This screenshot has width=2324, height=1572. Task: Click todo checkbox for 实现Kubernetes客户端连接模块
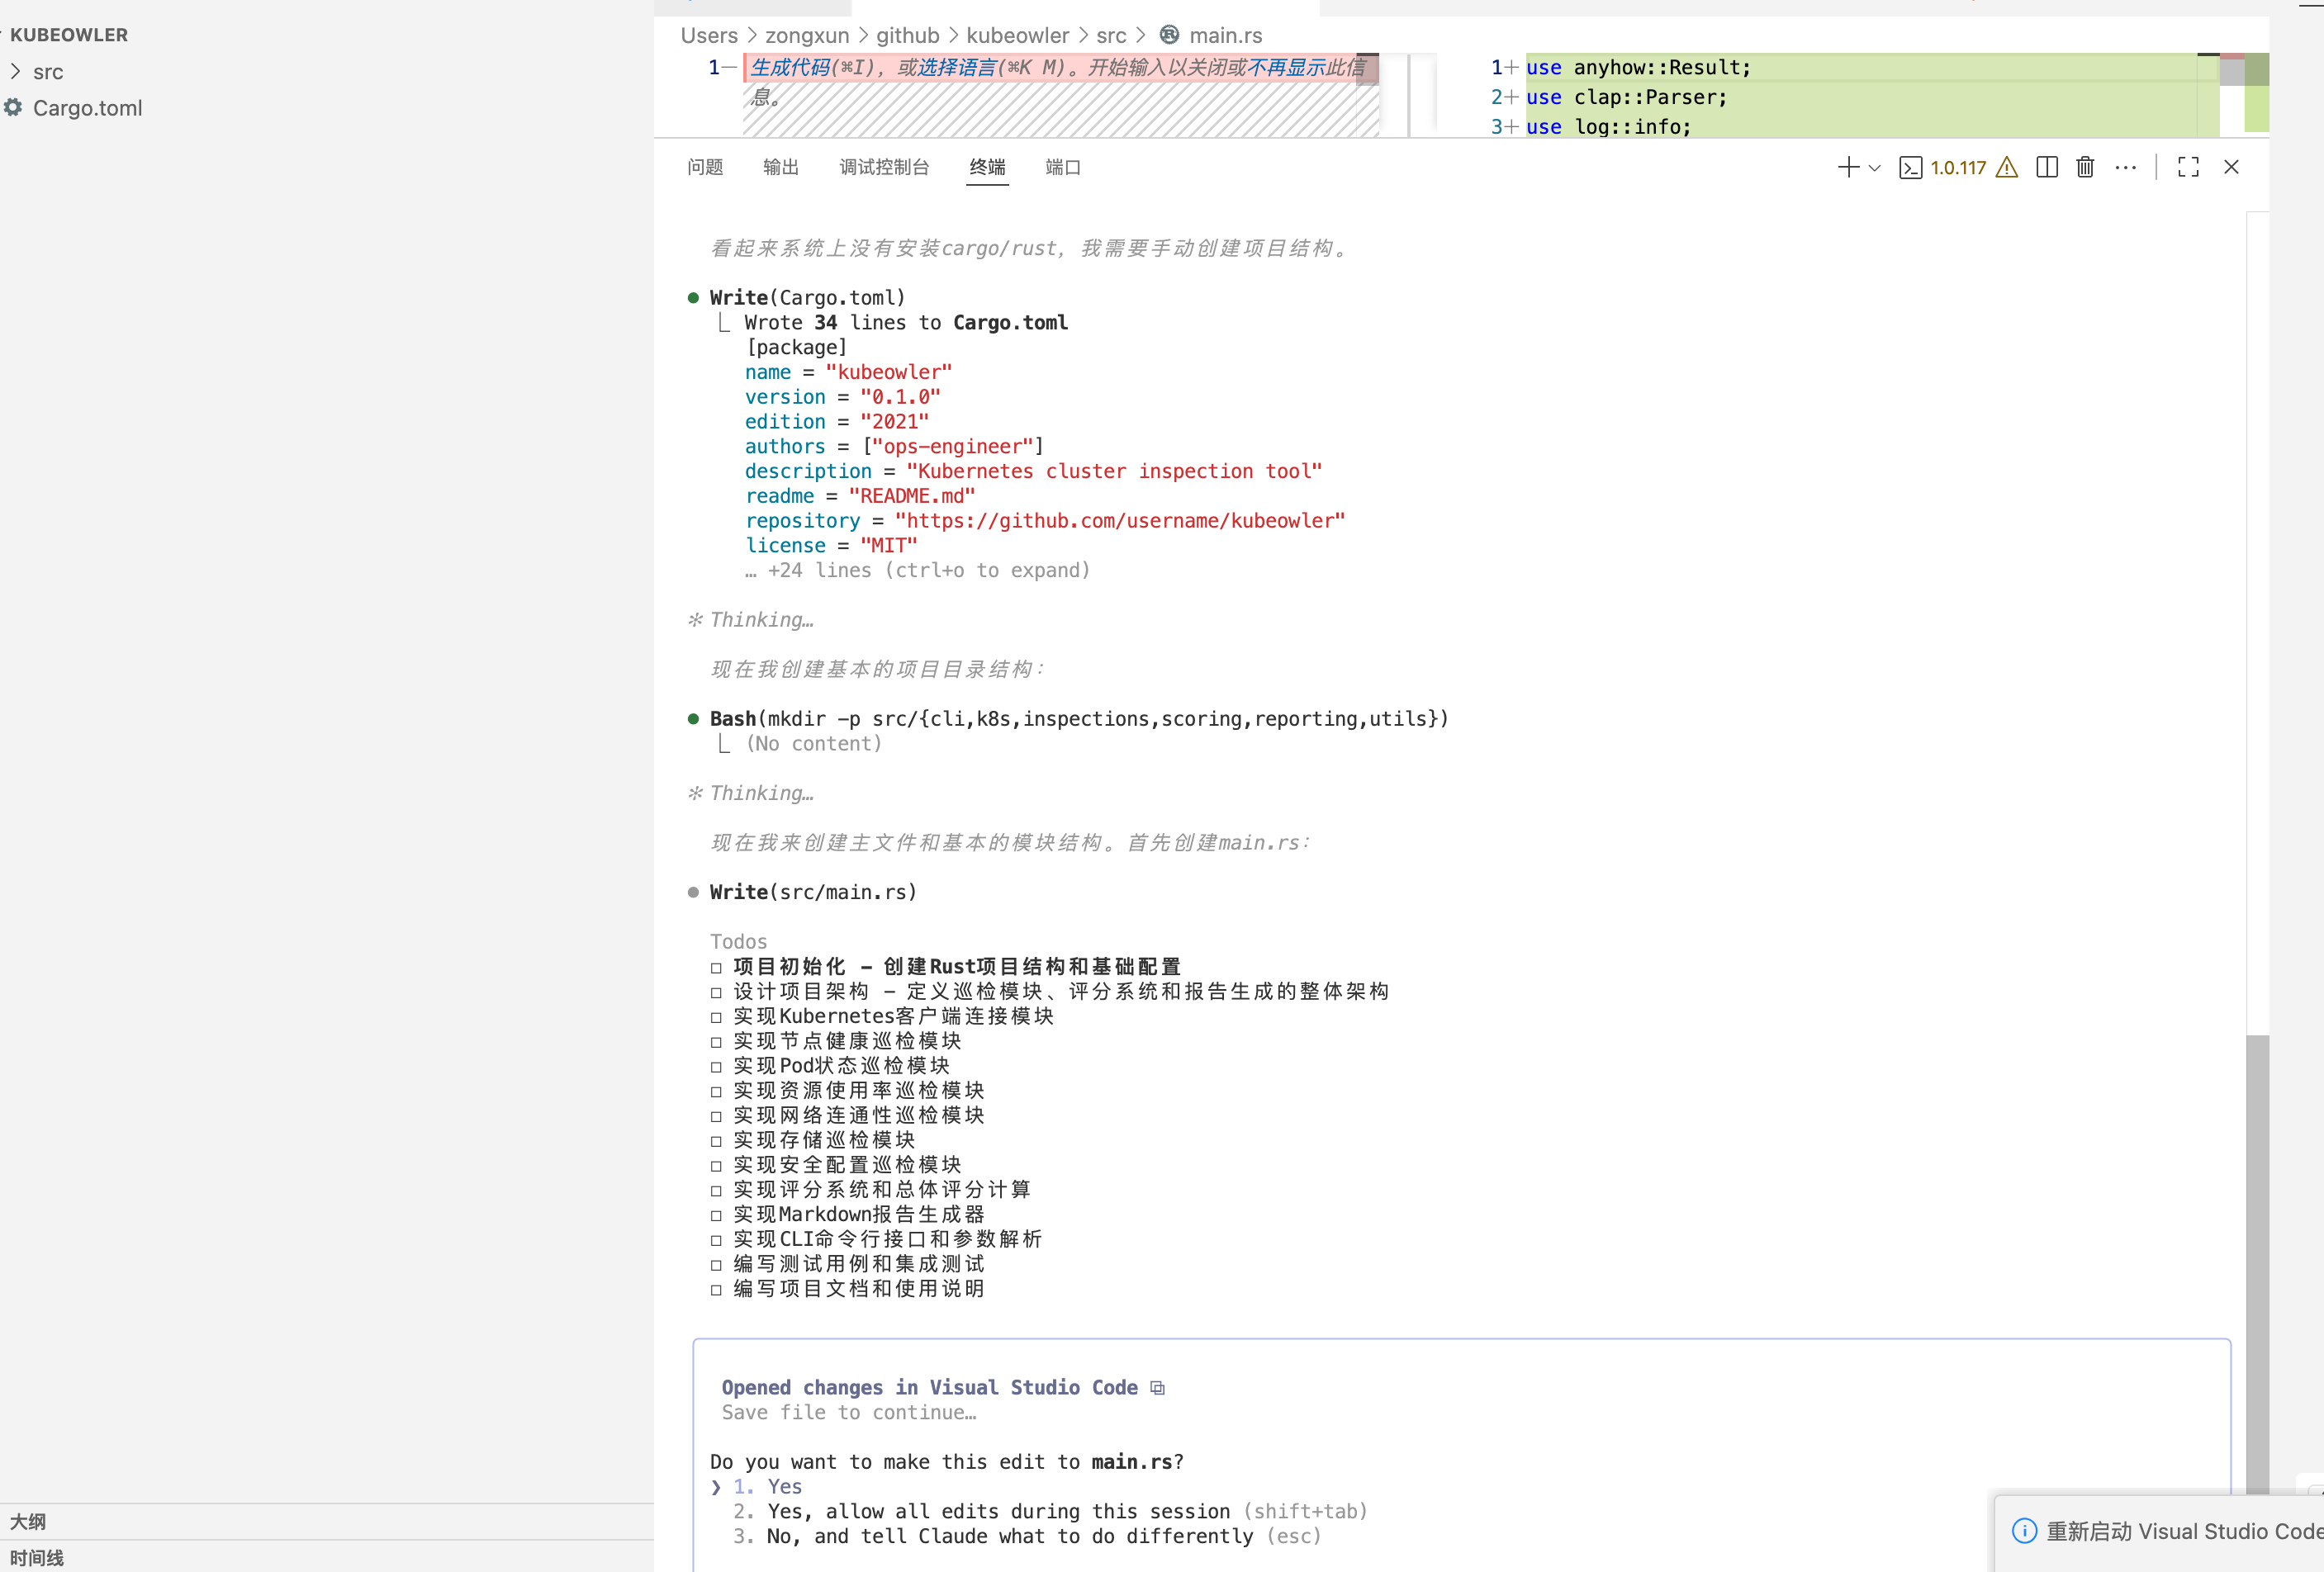[x=716, y=1017]
